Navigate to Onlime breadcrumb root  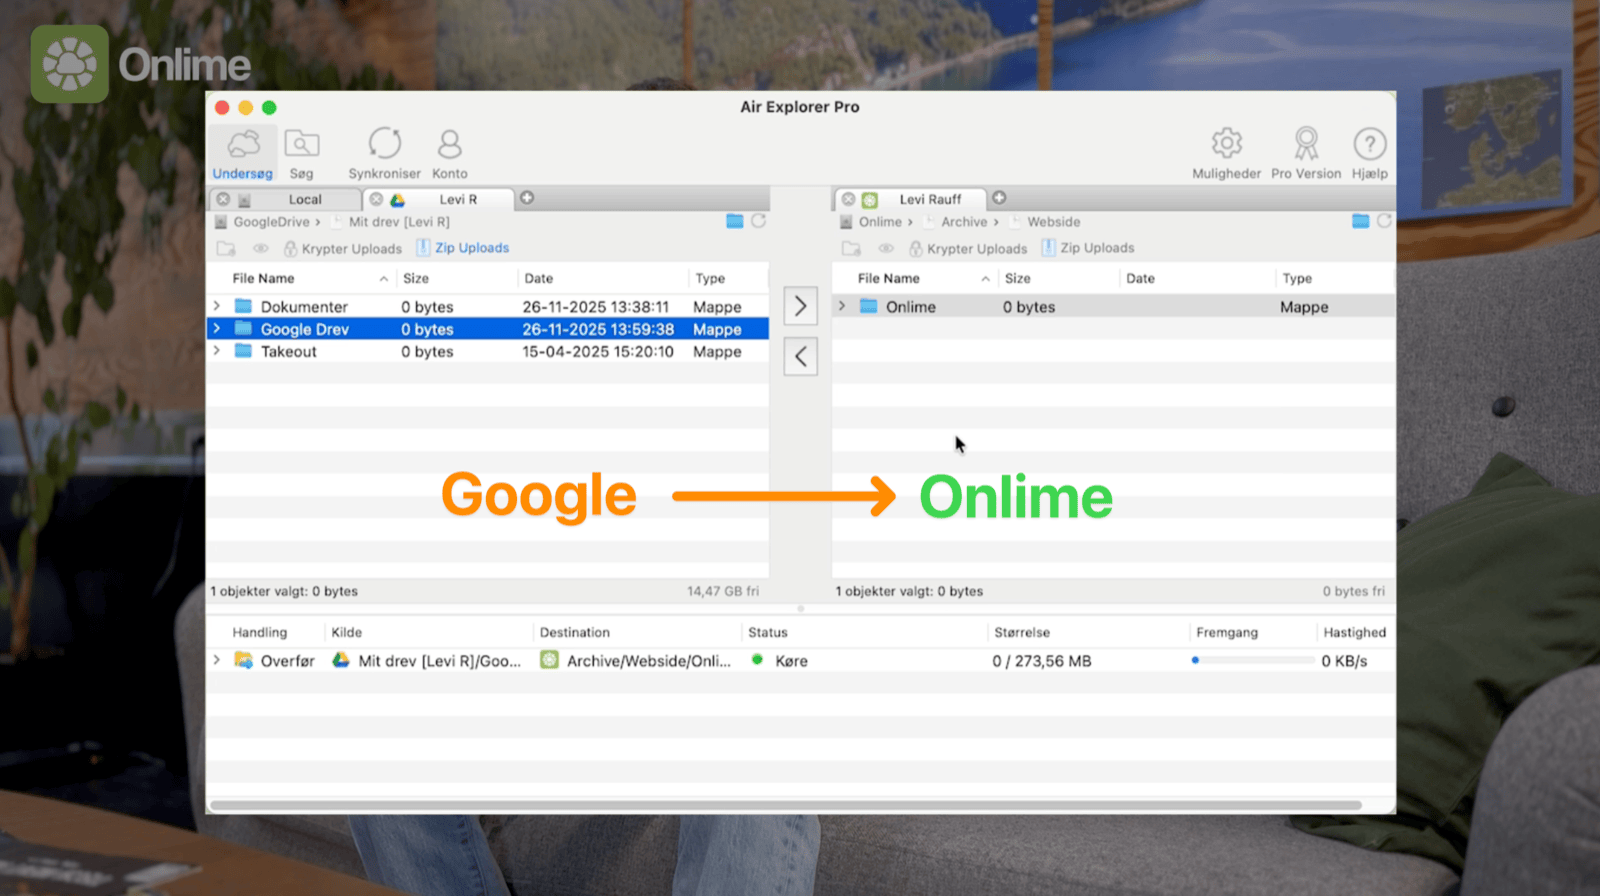click(880, 222)
